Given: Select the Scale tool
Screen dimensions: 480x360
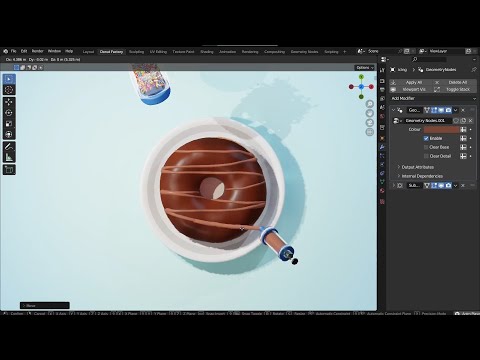Looking at the screenshot, I should [x=9, y=124].
